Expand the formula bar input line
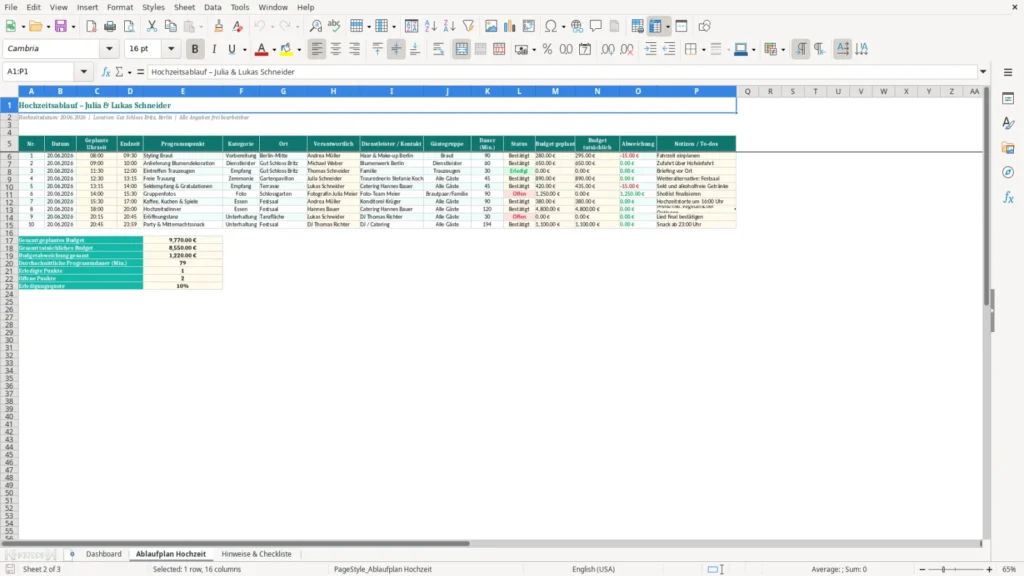This screenshot has width=1024, height=576. pyautogui.click(x=983, y=72)
